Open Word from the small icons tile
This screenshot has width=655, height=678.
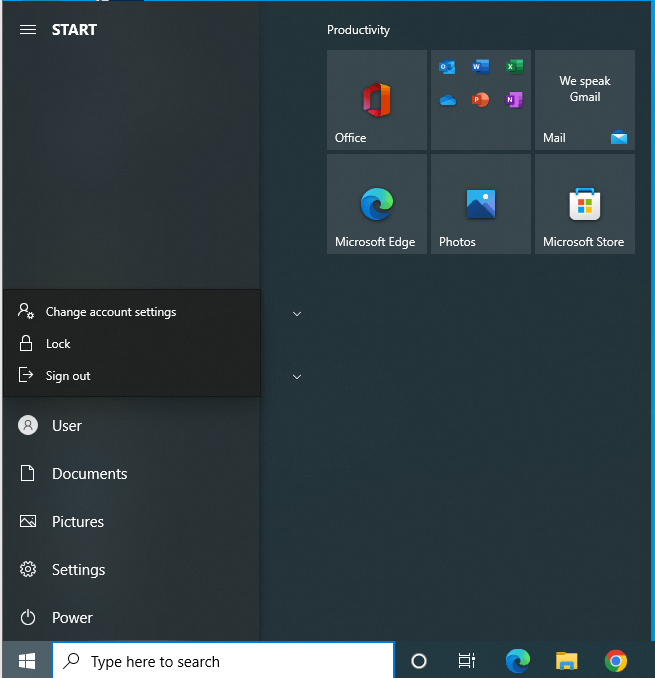coord(480,67)
